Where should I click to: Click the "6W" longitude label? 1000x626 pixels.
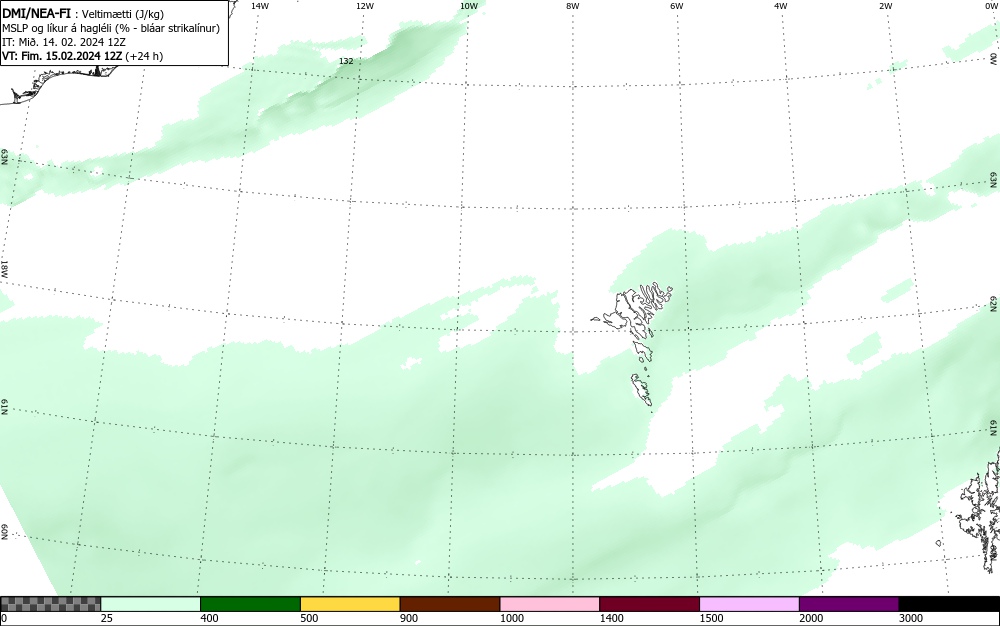677,6
